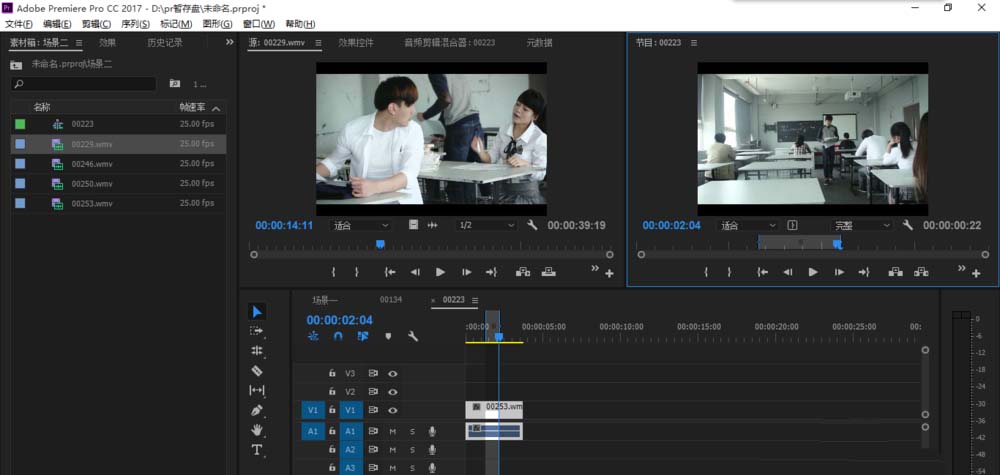
Task: Mute audio track A1
Action: [x=393, y=432]
